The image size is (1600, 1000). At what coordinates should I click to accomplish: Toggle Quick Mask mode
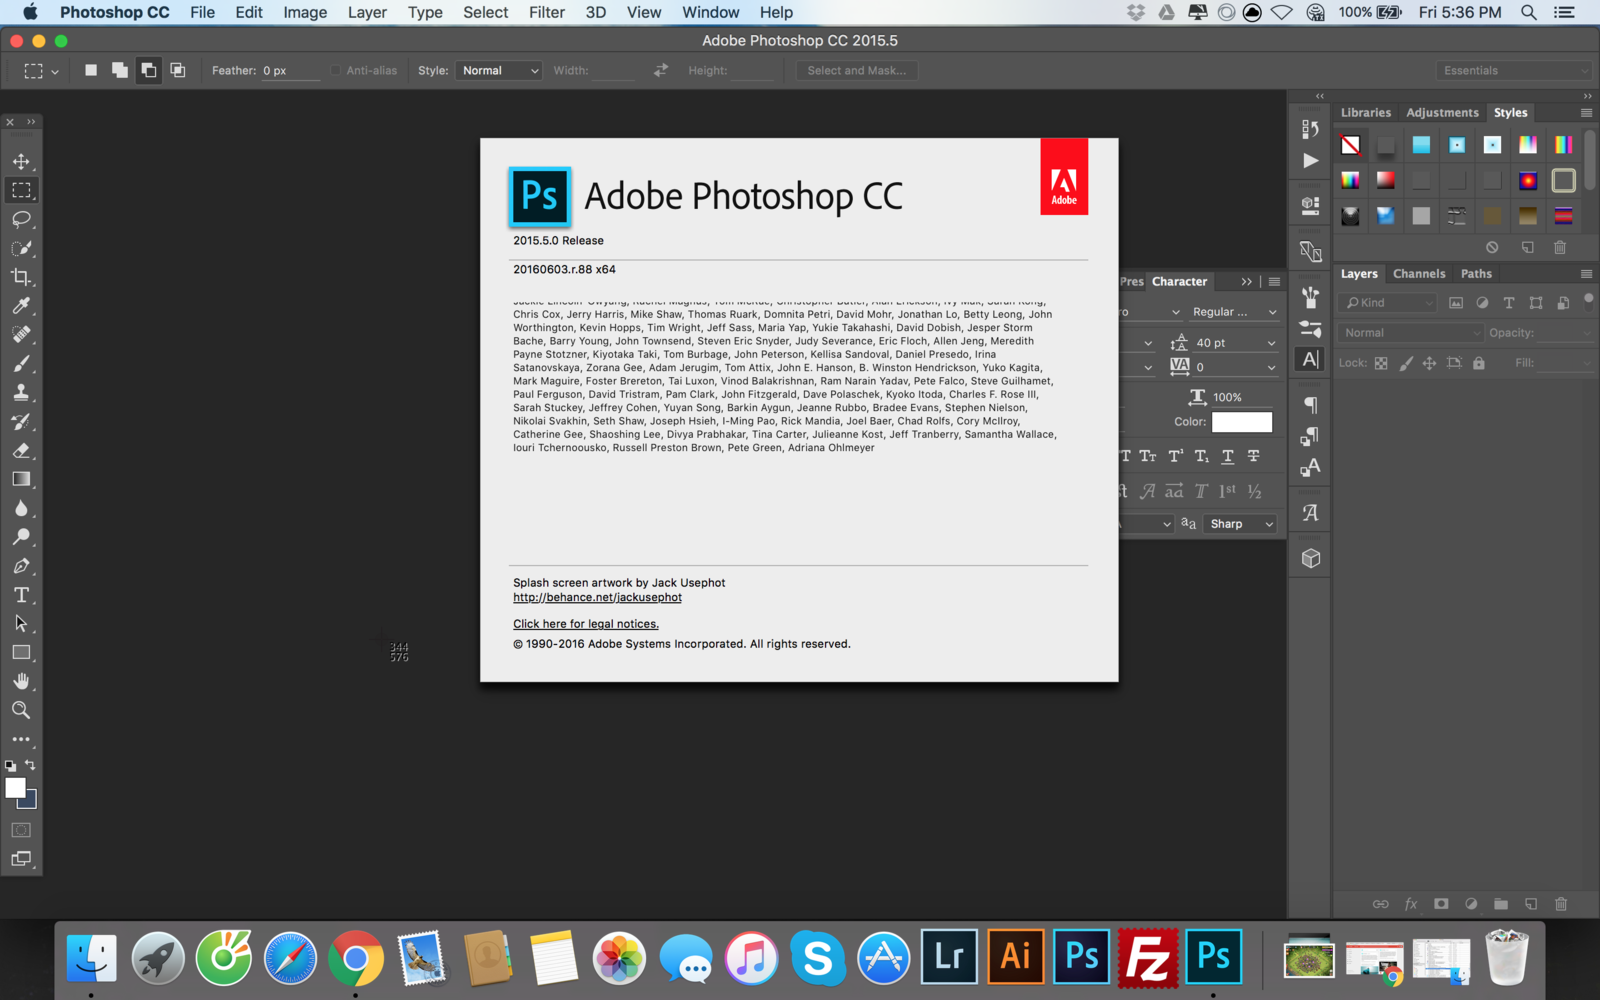[21, 830]
